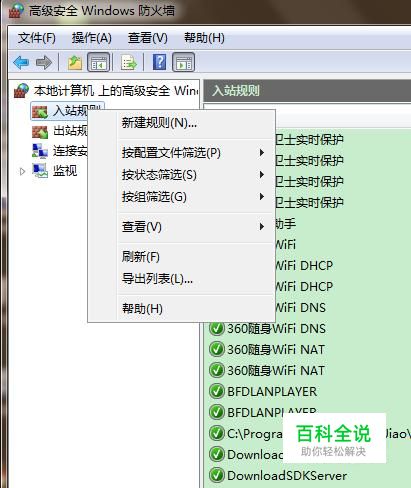Click the 监视 monitor icon
Image resolution: width=411 pixels, height=488 pixels.
pyautogui.click(x=40, y=171)
